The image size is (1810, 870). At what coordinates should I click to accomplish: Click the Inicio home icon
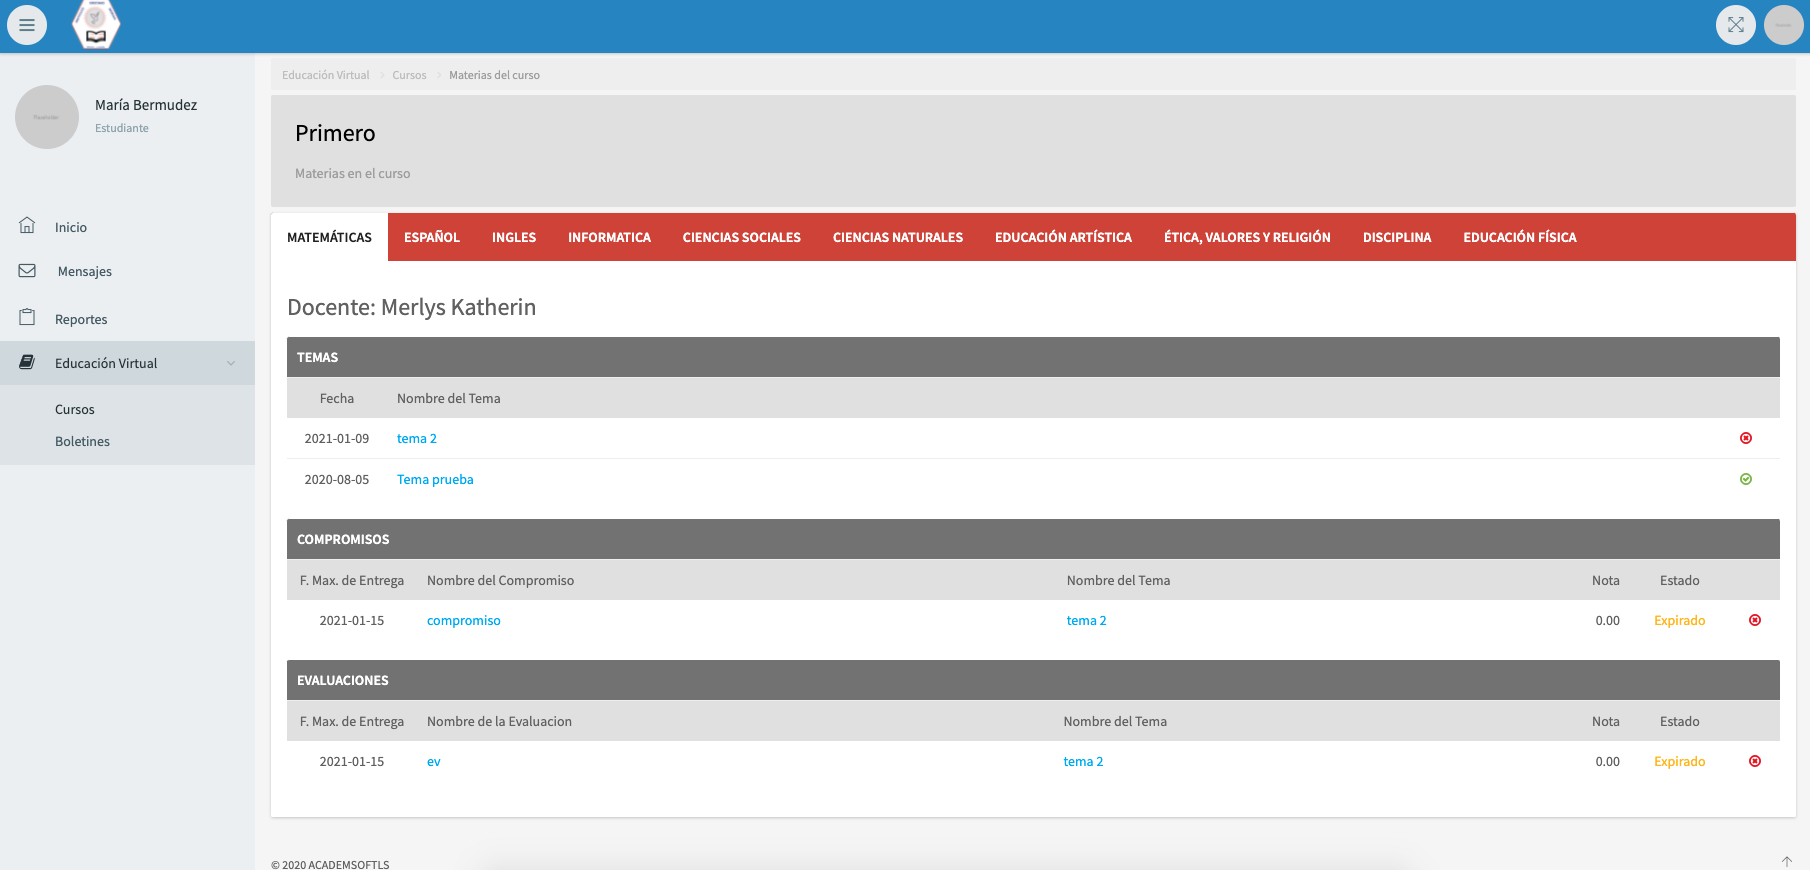[27, 226]
